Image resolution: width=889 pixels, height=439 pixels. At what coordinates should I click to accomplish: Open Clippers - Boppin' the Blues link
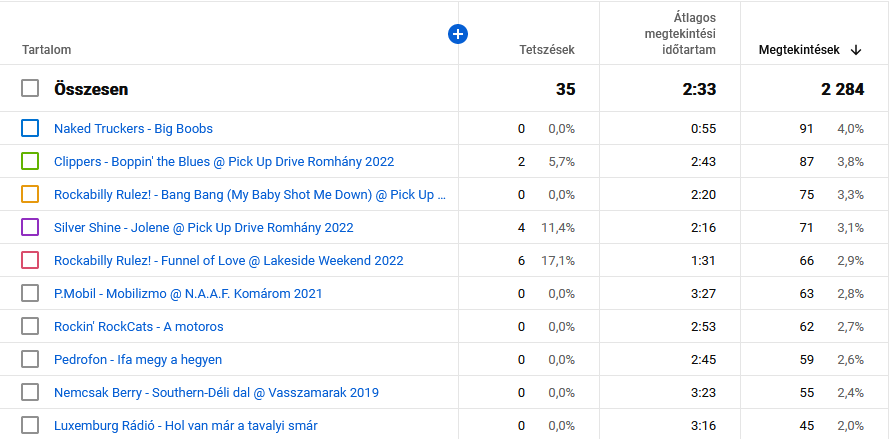coord(224,162)
